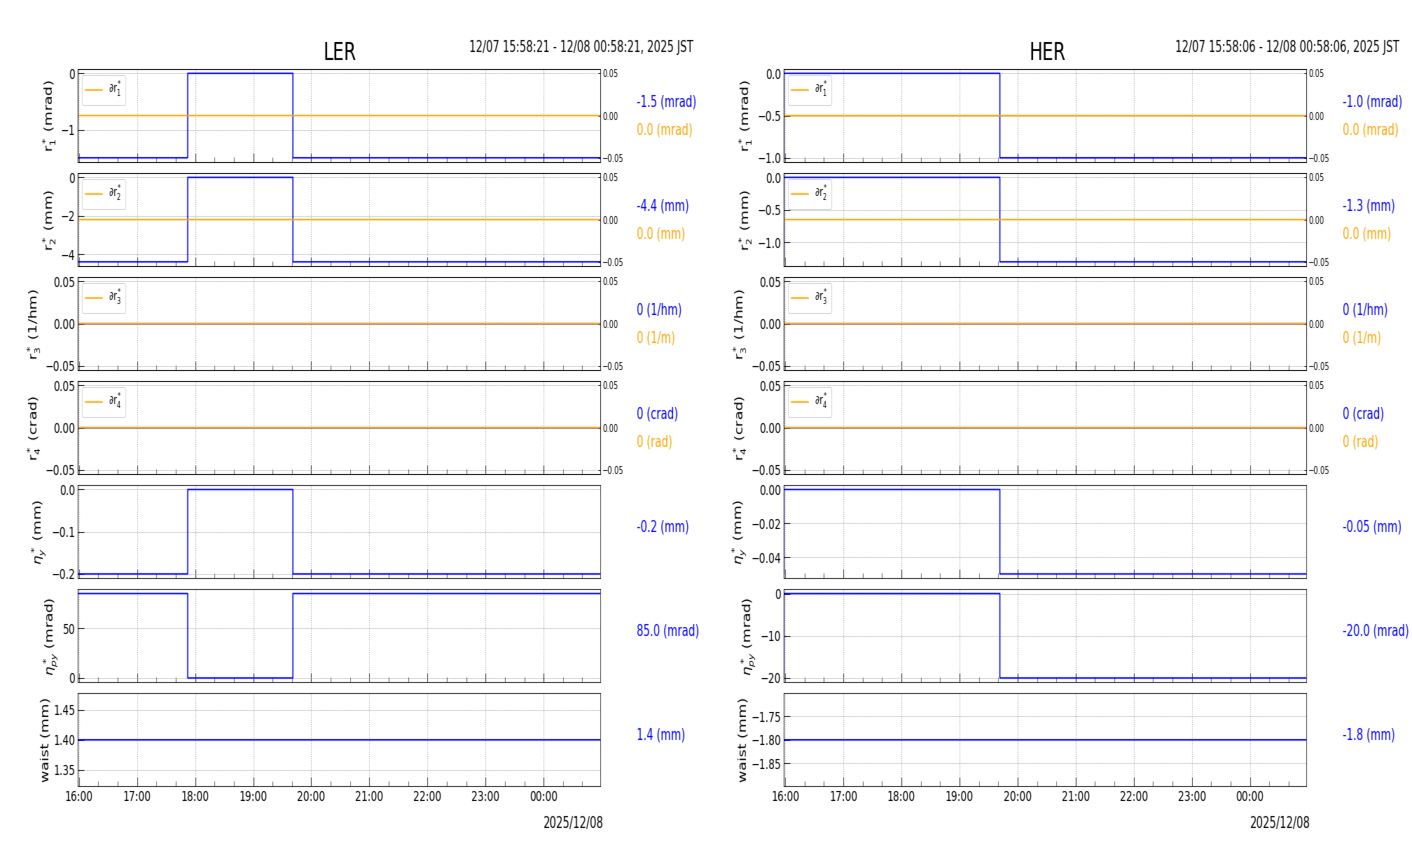
Task: Click the ∂r3* legend entry in the LER plot
Action: tap(104, 298)
